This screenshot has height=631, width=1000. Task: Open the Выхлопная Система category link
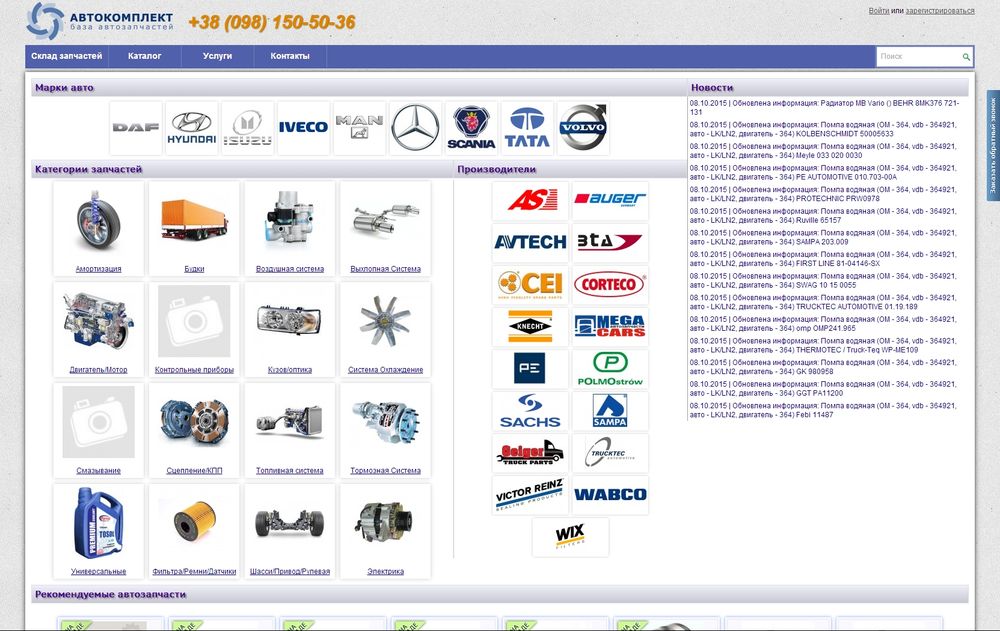[x=385, y=269]
